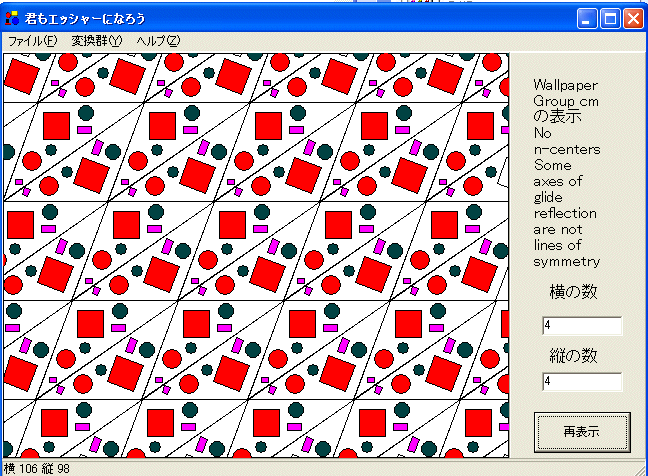Open the ヘルプ(Z) menu
This screenshot has height=476, width=648.
click(x=158, y=41)
